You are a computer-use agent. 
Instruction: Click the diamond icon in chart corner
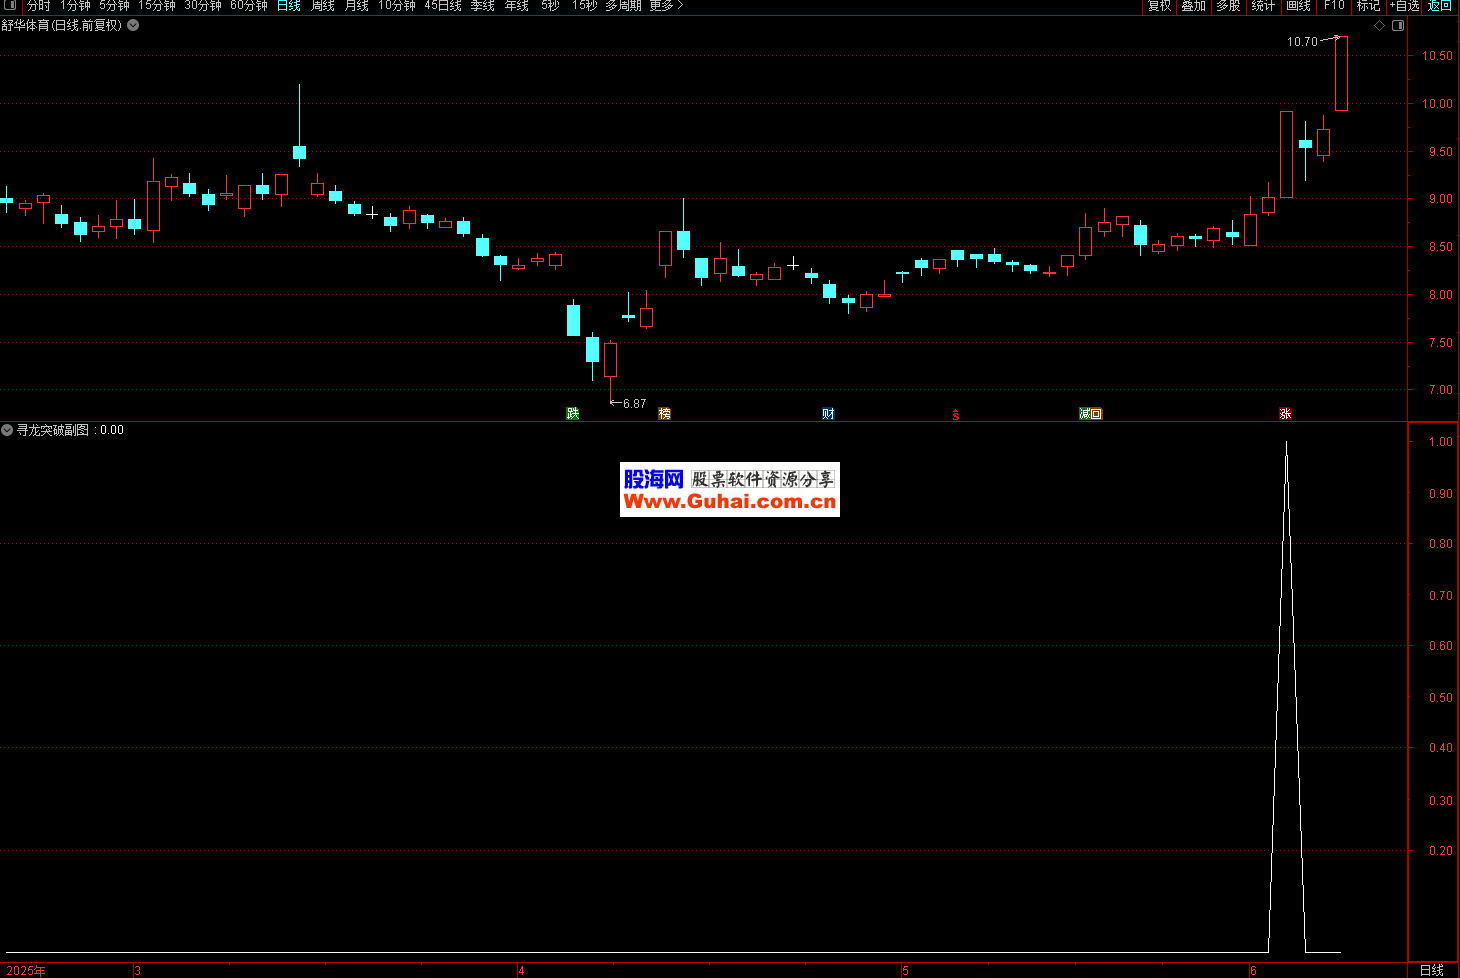(x=1380, y=26)
